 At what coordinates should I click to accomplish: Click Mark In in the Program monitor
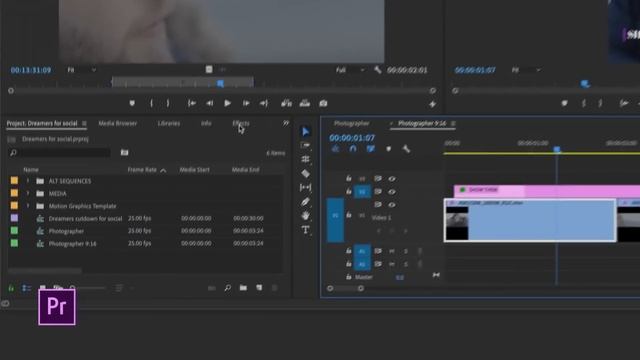[584, 104]
